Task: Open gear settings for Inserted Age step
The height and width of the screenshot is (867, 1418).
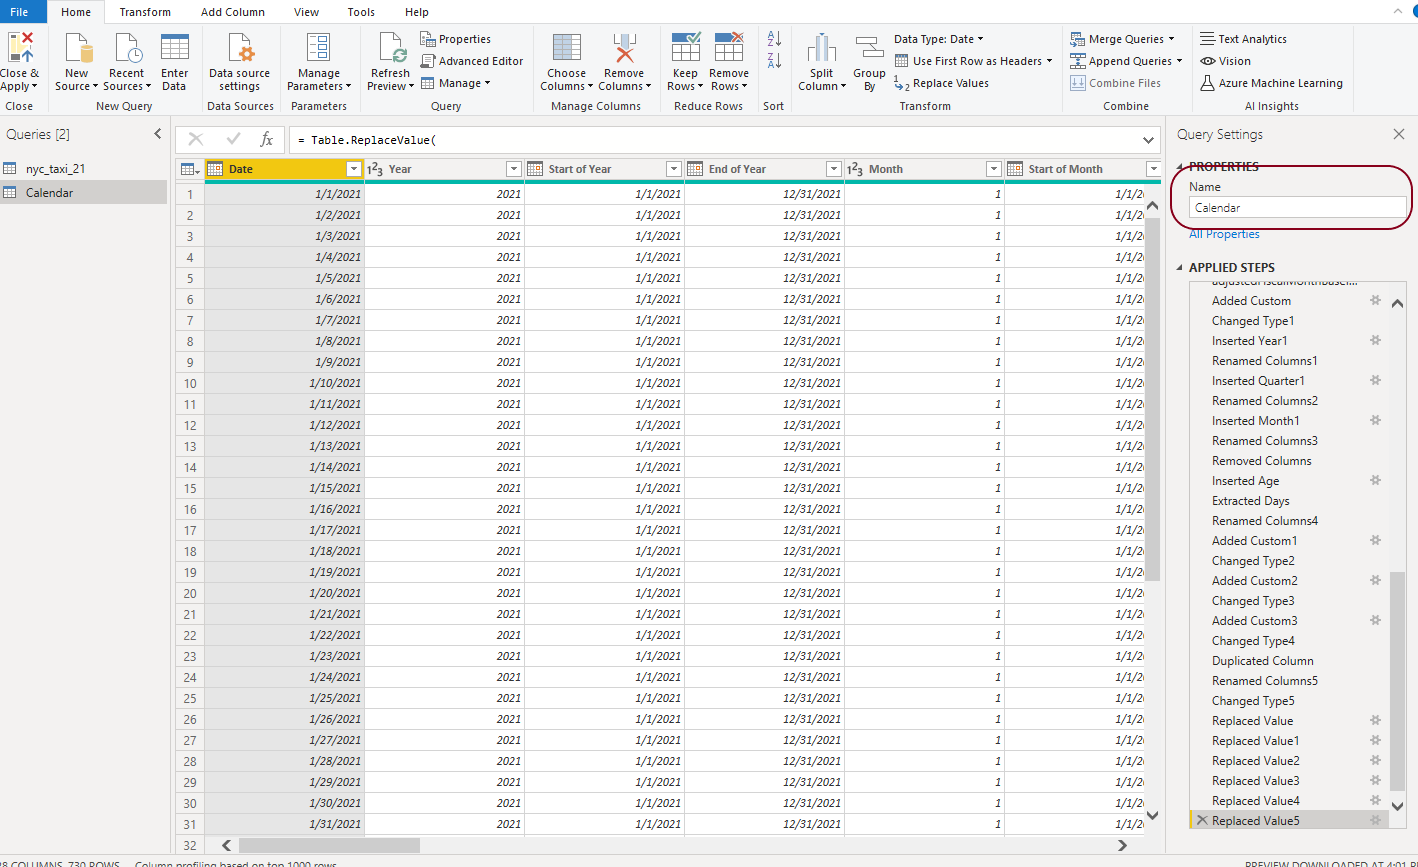Action: coord(1375,481)
